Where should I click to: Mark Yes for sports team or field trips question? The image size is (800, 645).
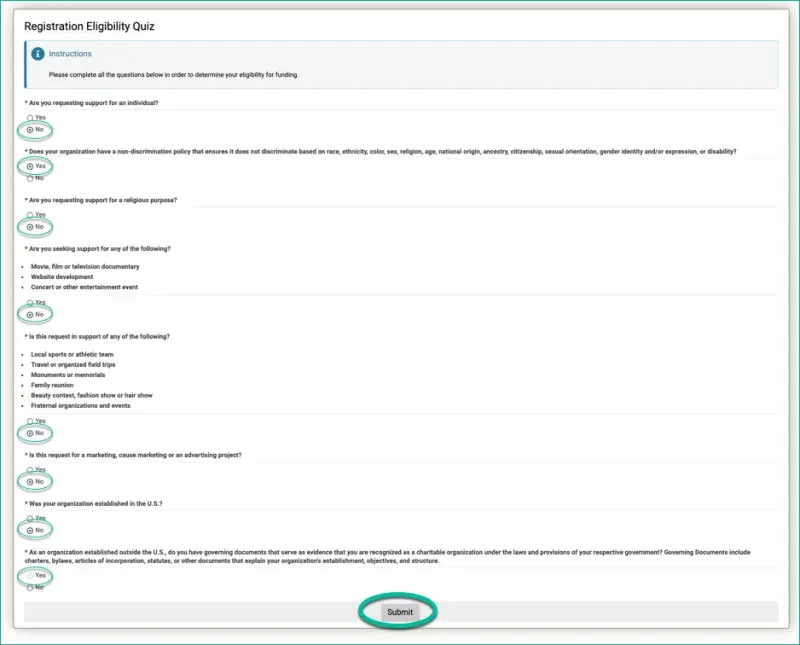[x=30, y=421]
